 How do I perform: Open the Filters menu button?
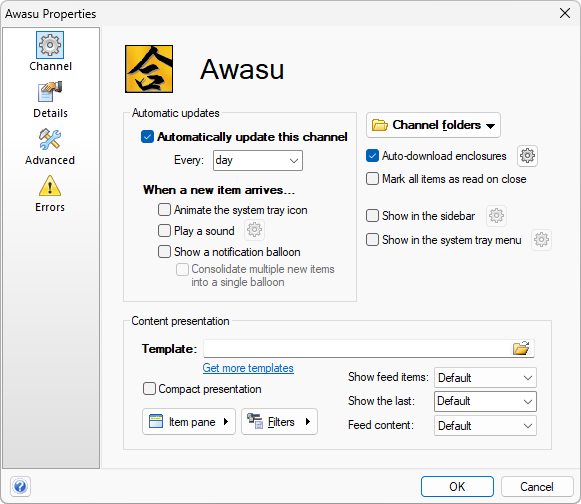pos(279,422)
